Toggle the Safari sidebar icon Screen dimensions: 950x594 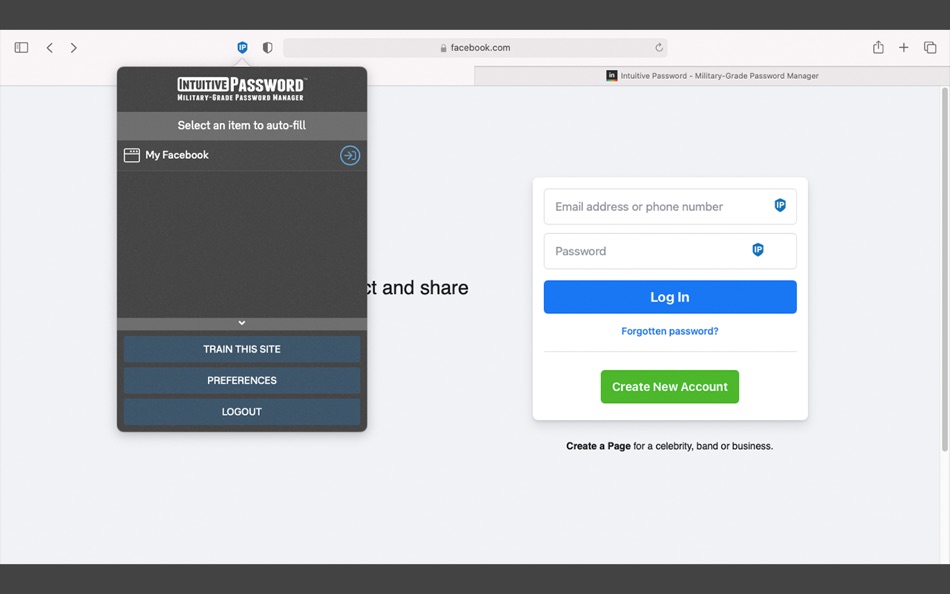tap(21, 47)
